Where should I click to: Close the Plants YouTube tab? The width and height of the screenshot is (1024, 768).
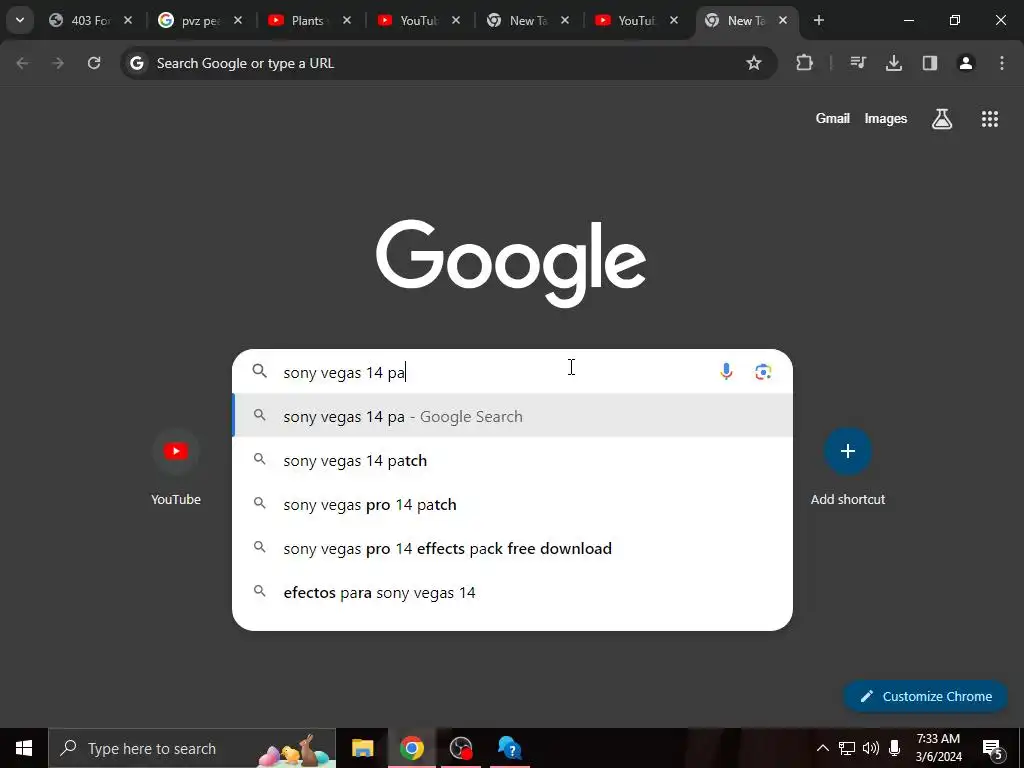347,20
